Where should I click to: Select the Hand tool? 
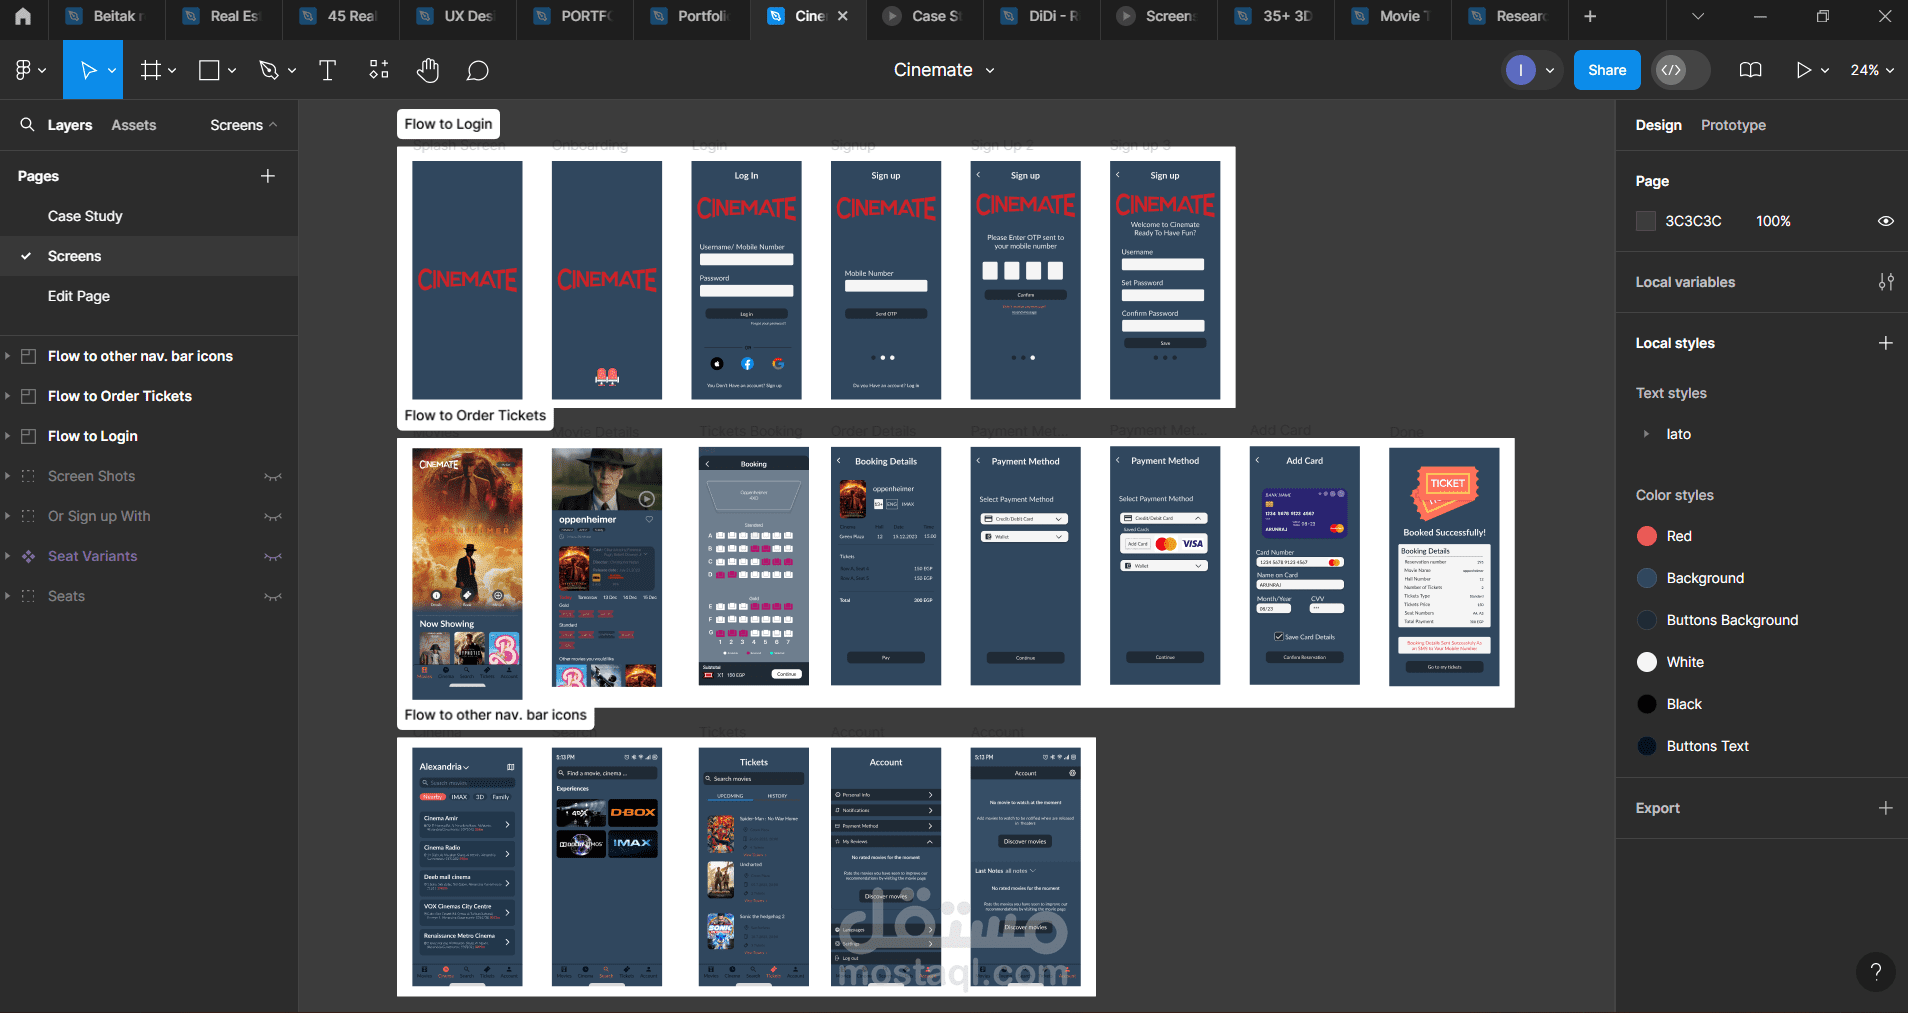point(428,70)
